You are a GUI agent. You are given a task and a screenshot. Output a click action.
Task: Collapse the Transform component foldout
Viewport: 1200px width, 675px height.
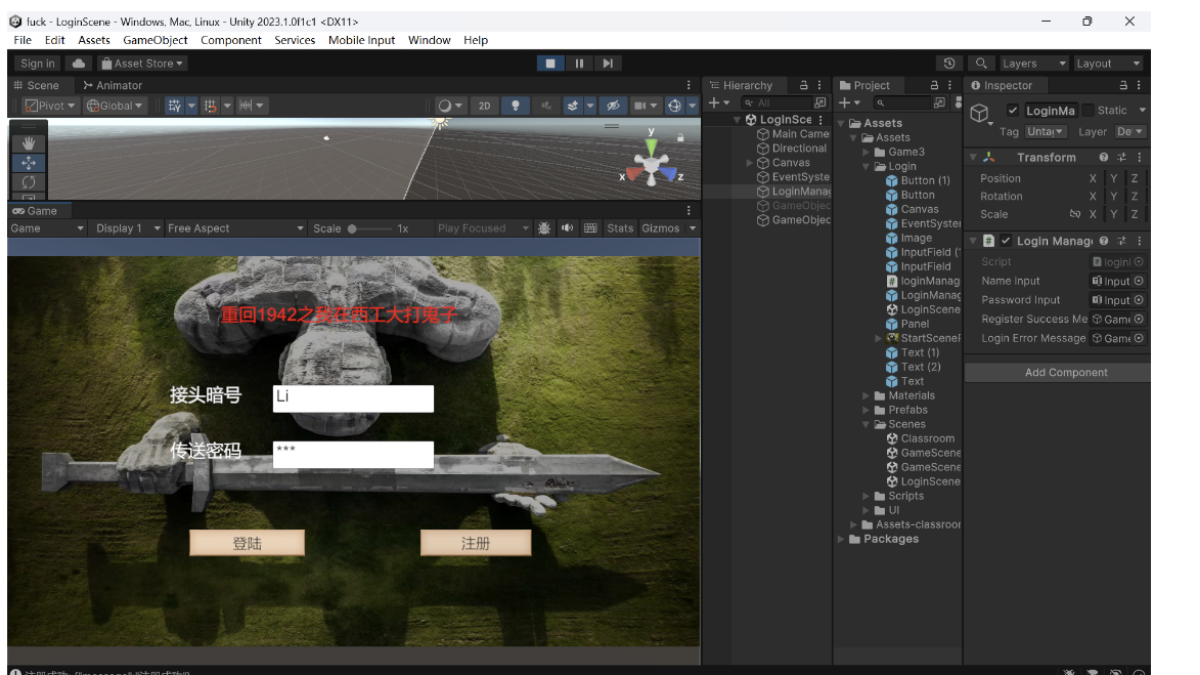tap(973, 157)
